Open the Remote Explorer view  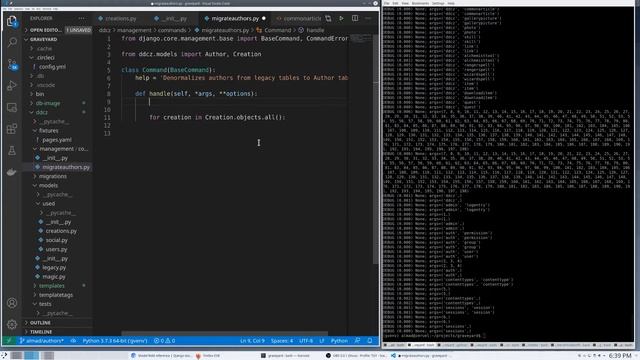point(12,107)
